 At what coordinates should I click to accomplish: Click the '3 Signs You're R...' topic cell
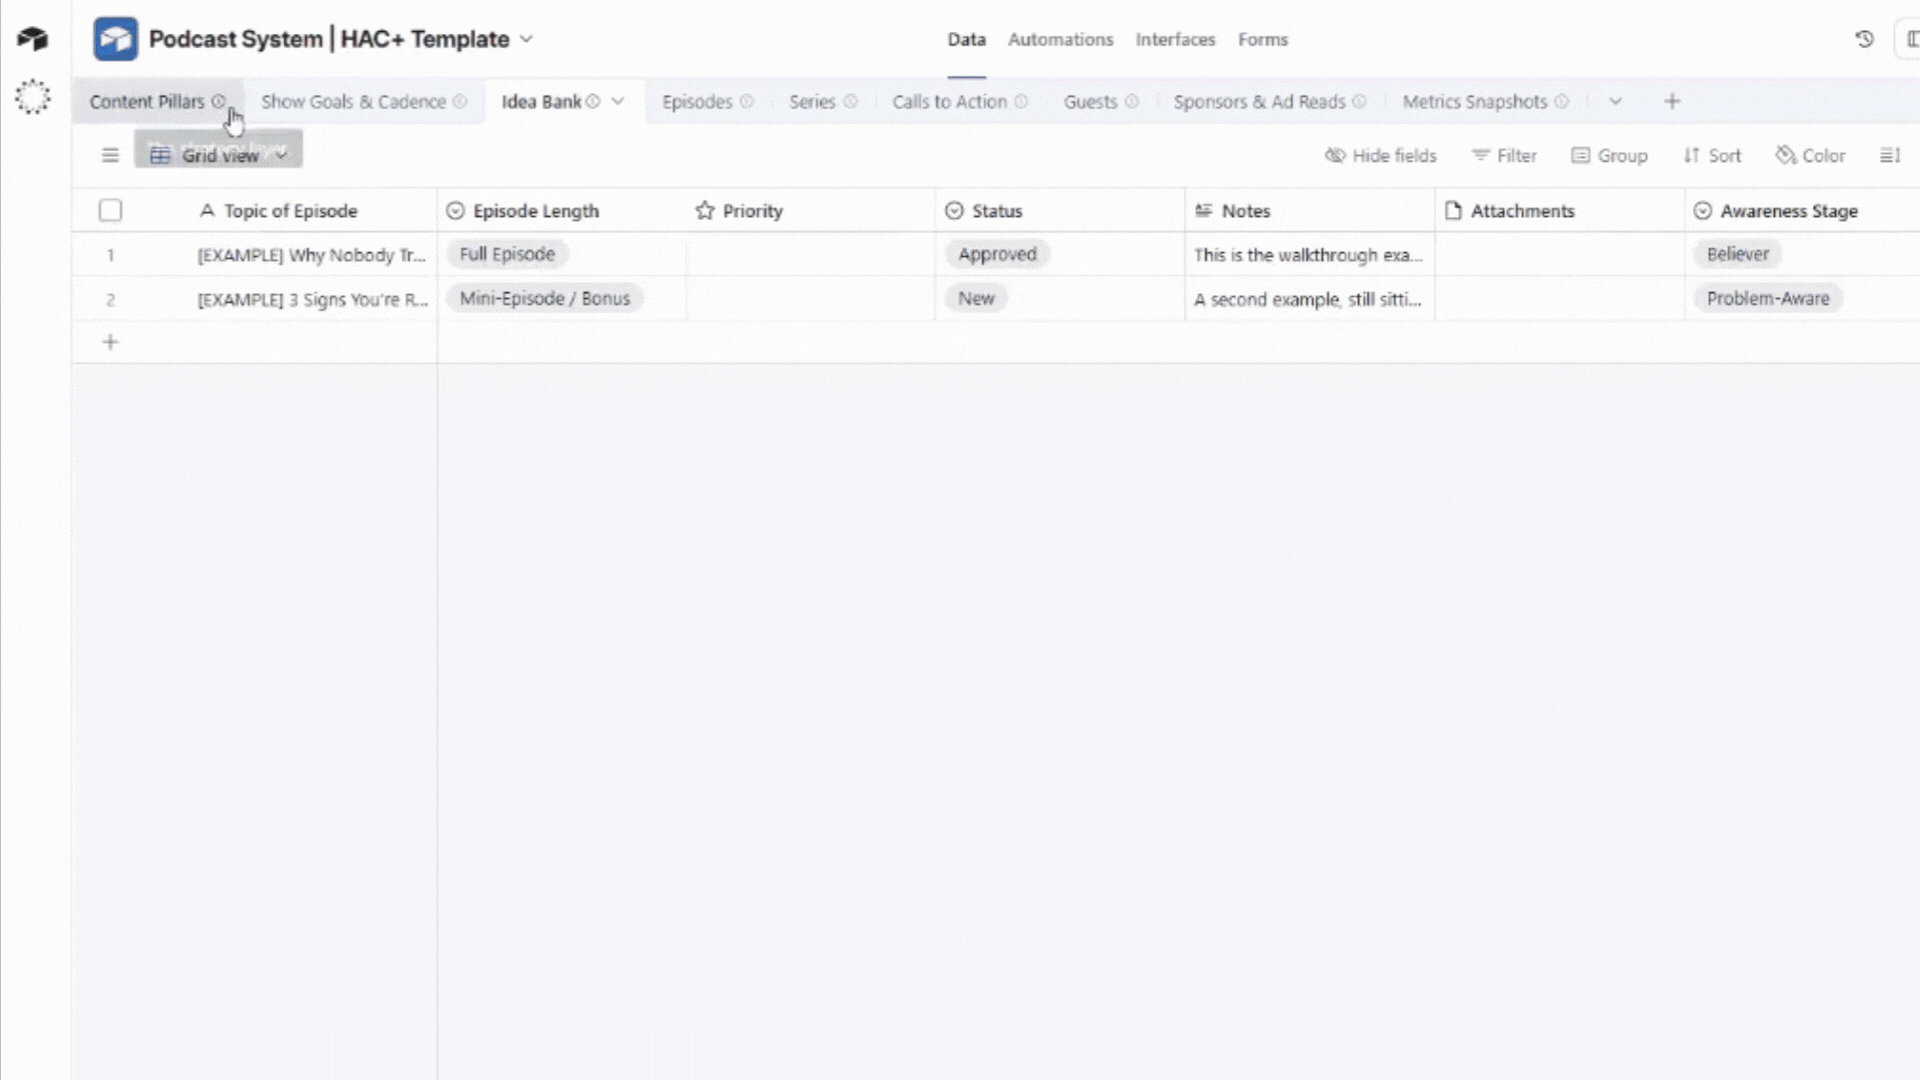(x=312, y=299)
